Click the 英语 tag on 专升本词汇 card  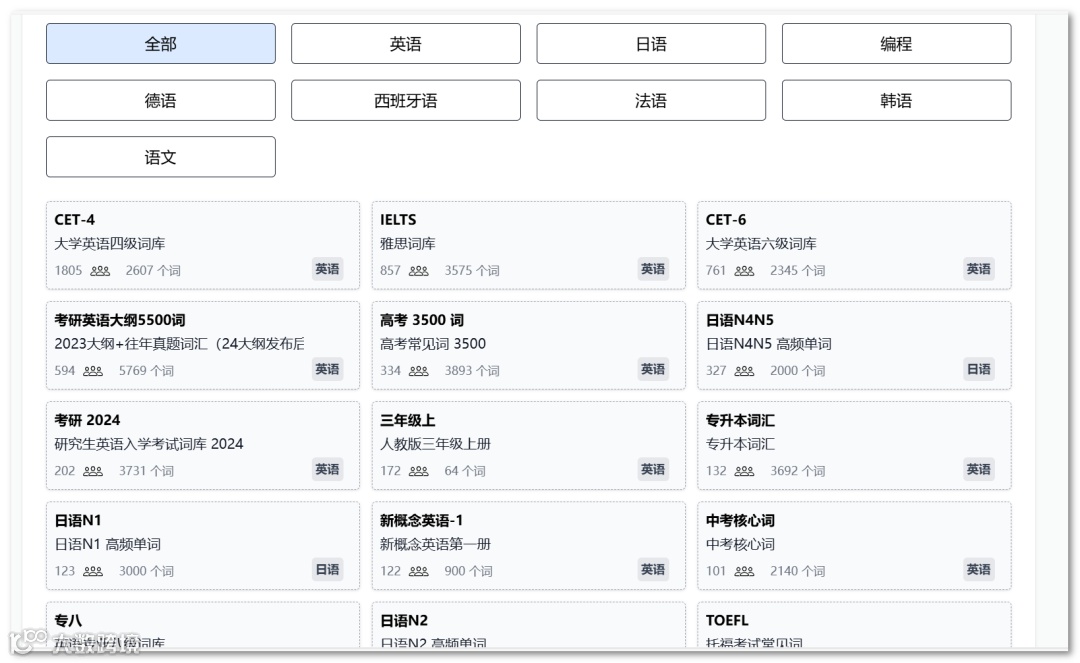978,469
